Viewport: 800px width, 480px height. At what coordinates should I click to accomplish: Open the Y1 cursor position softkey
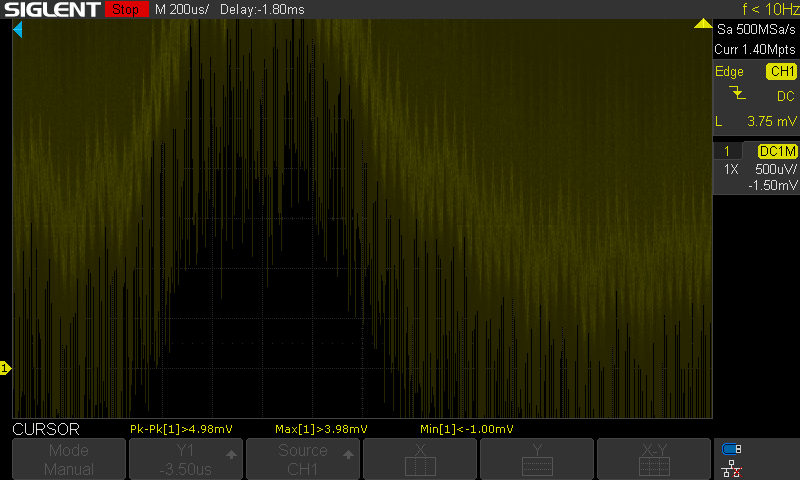186,459
